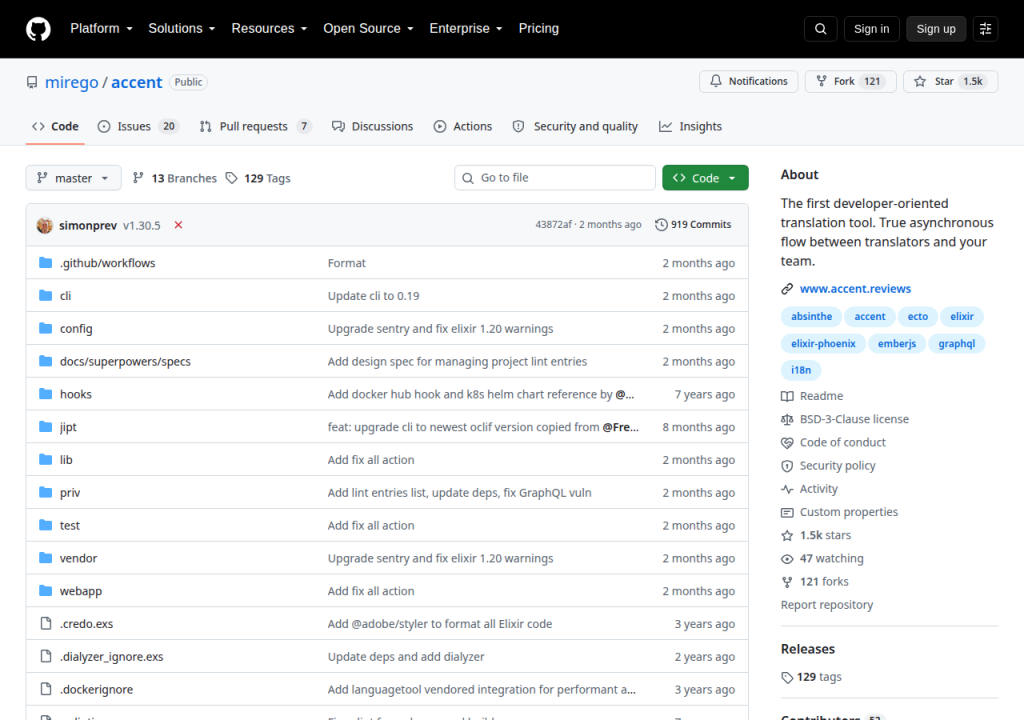Click the link icon next to www.accent.reviews

click(787, 289)
